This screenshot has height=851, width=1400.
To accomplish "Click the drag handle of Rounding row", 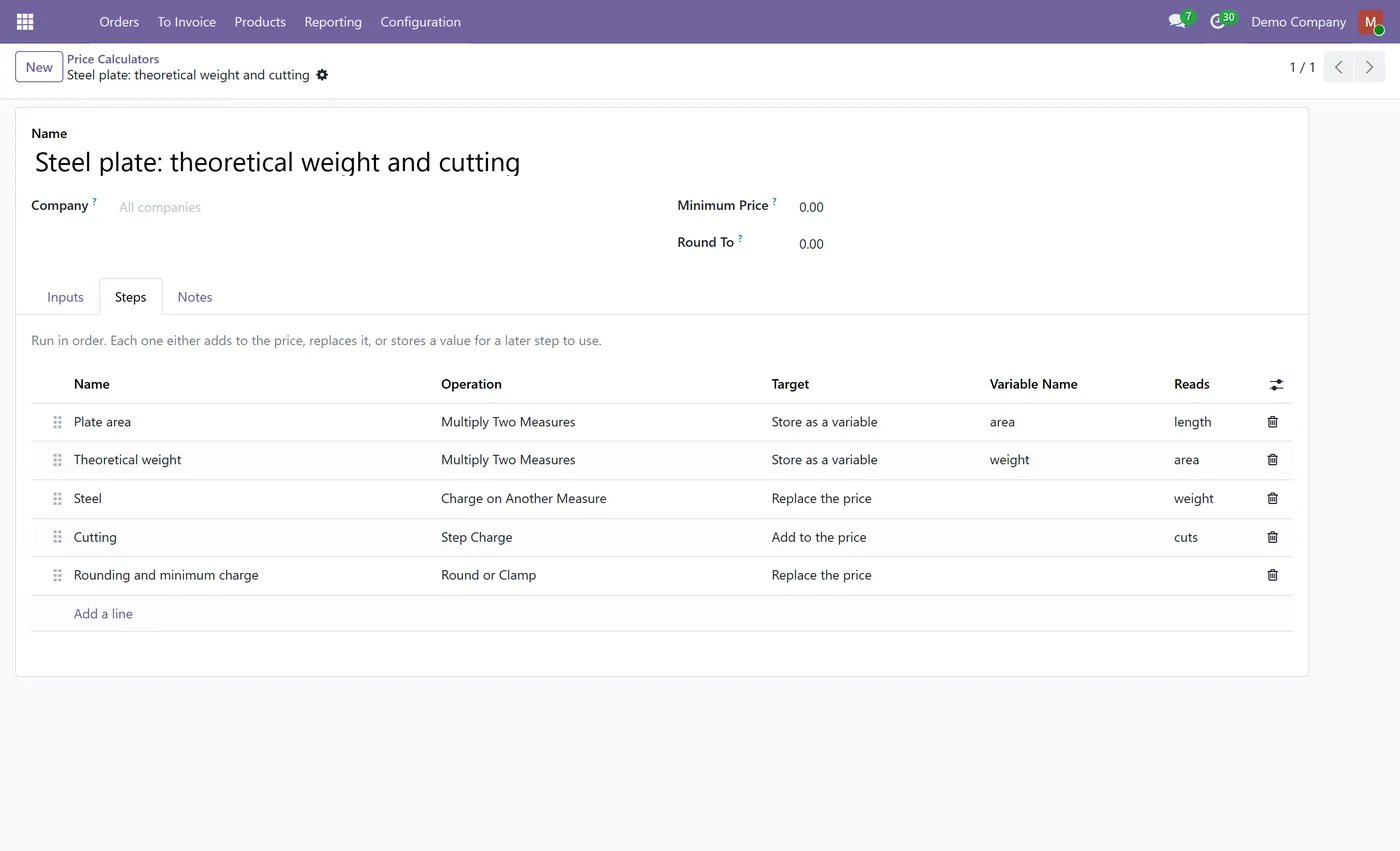I will pyautogui.click(x=57, y=575).
